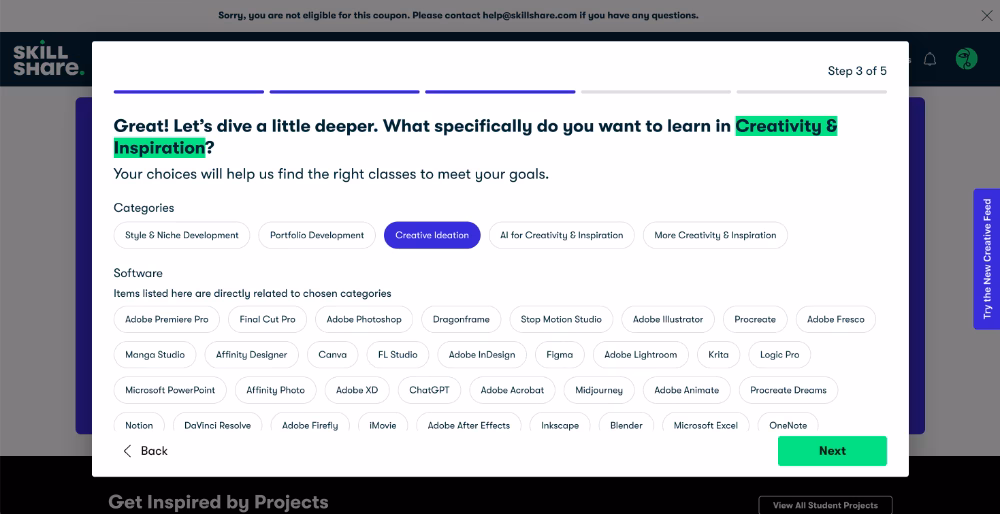This screenshot has width=1000, height=514.
Task: Pick Adobe Illustrator chip
Action: (668, 319)
